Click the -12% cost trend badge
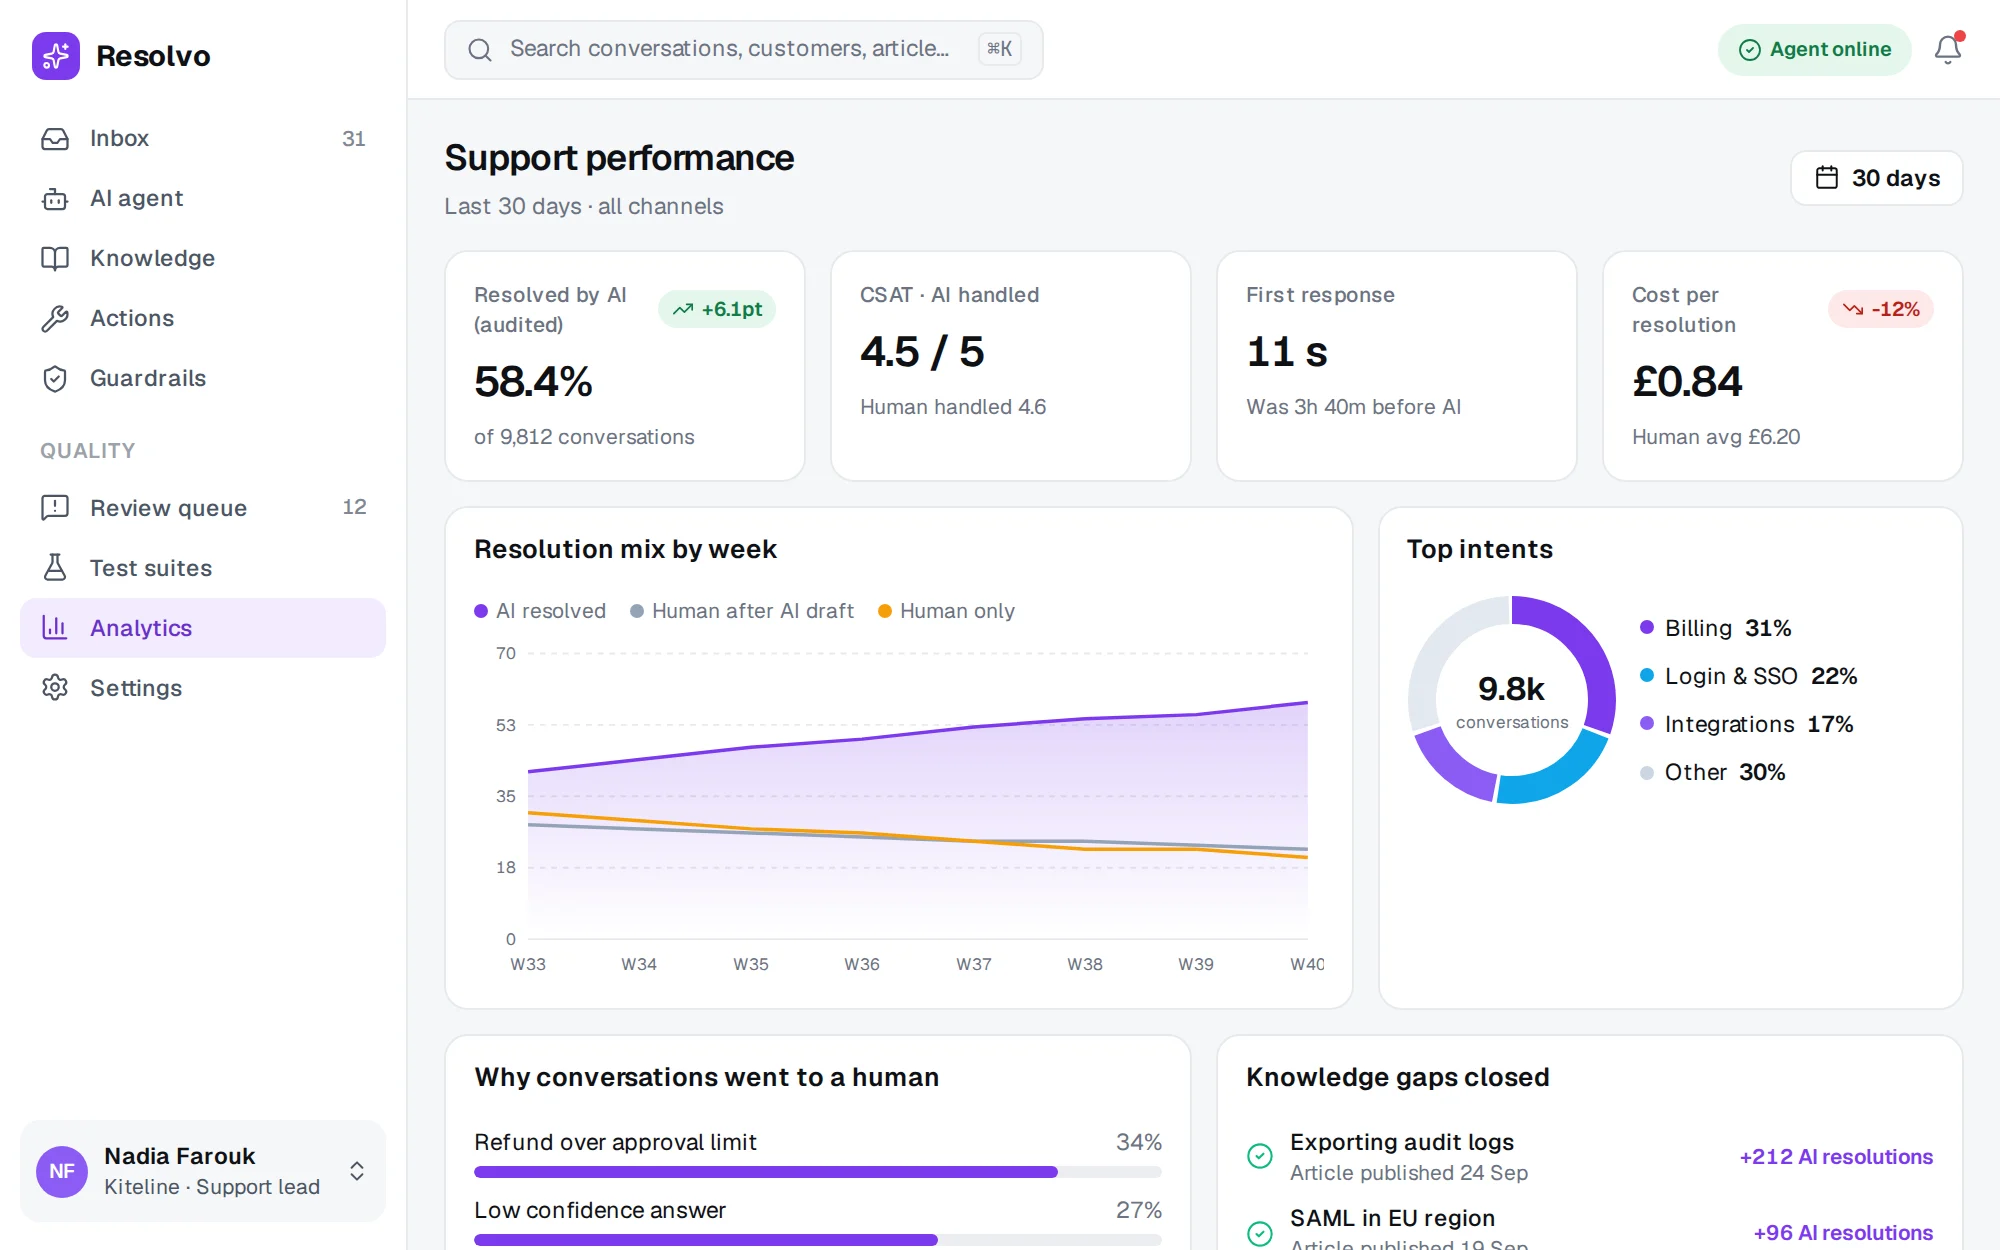 coord(1880,309)
